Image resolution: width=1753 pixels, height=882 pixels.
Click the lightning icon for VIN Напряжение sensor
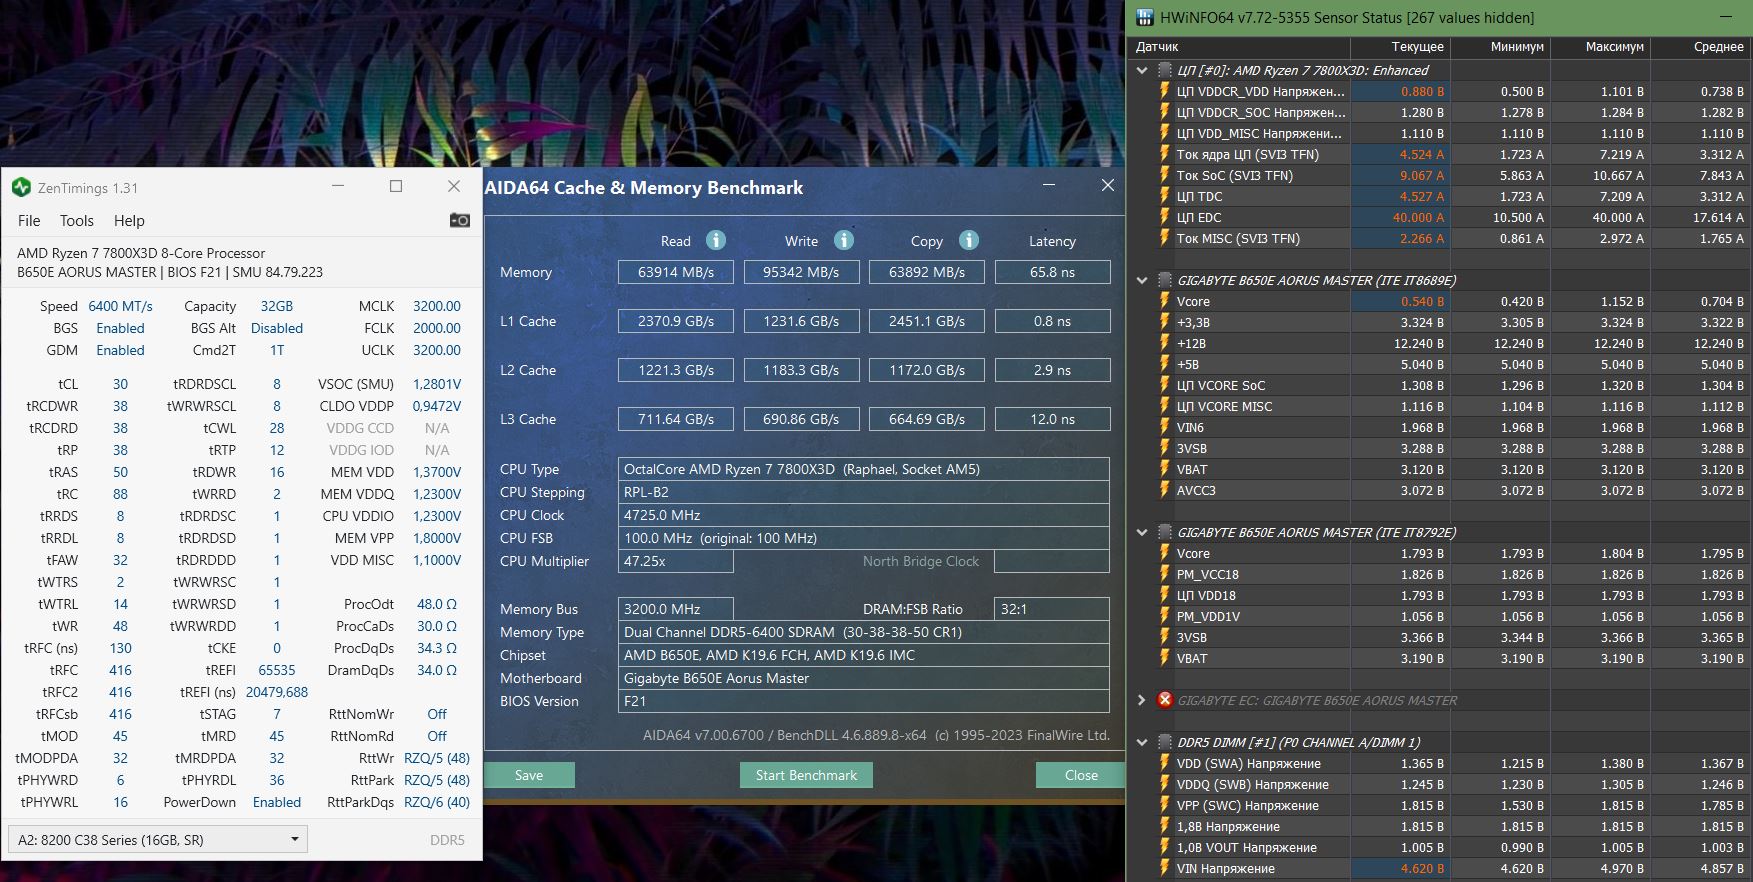point(1164,868)
